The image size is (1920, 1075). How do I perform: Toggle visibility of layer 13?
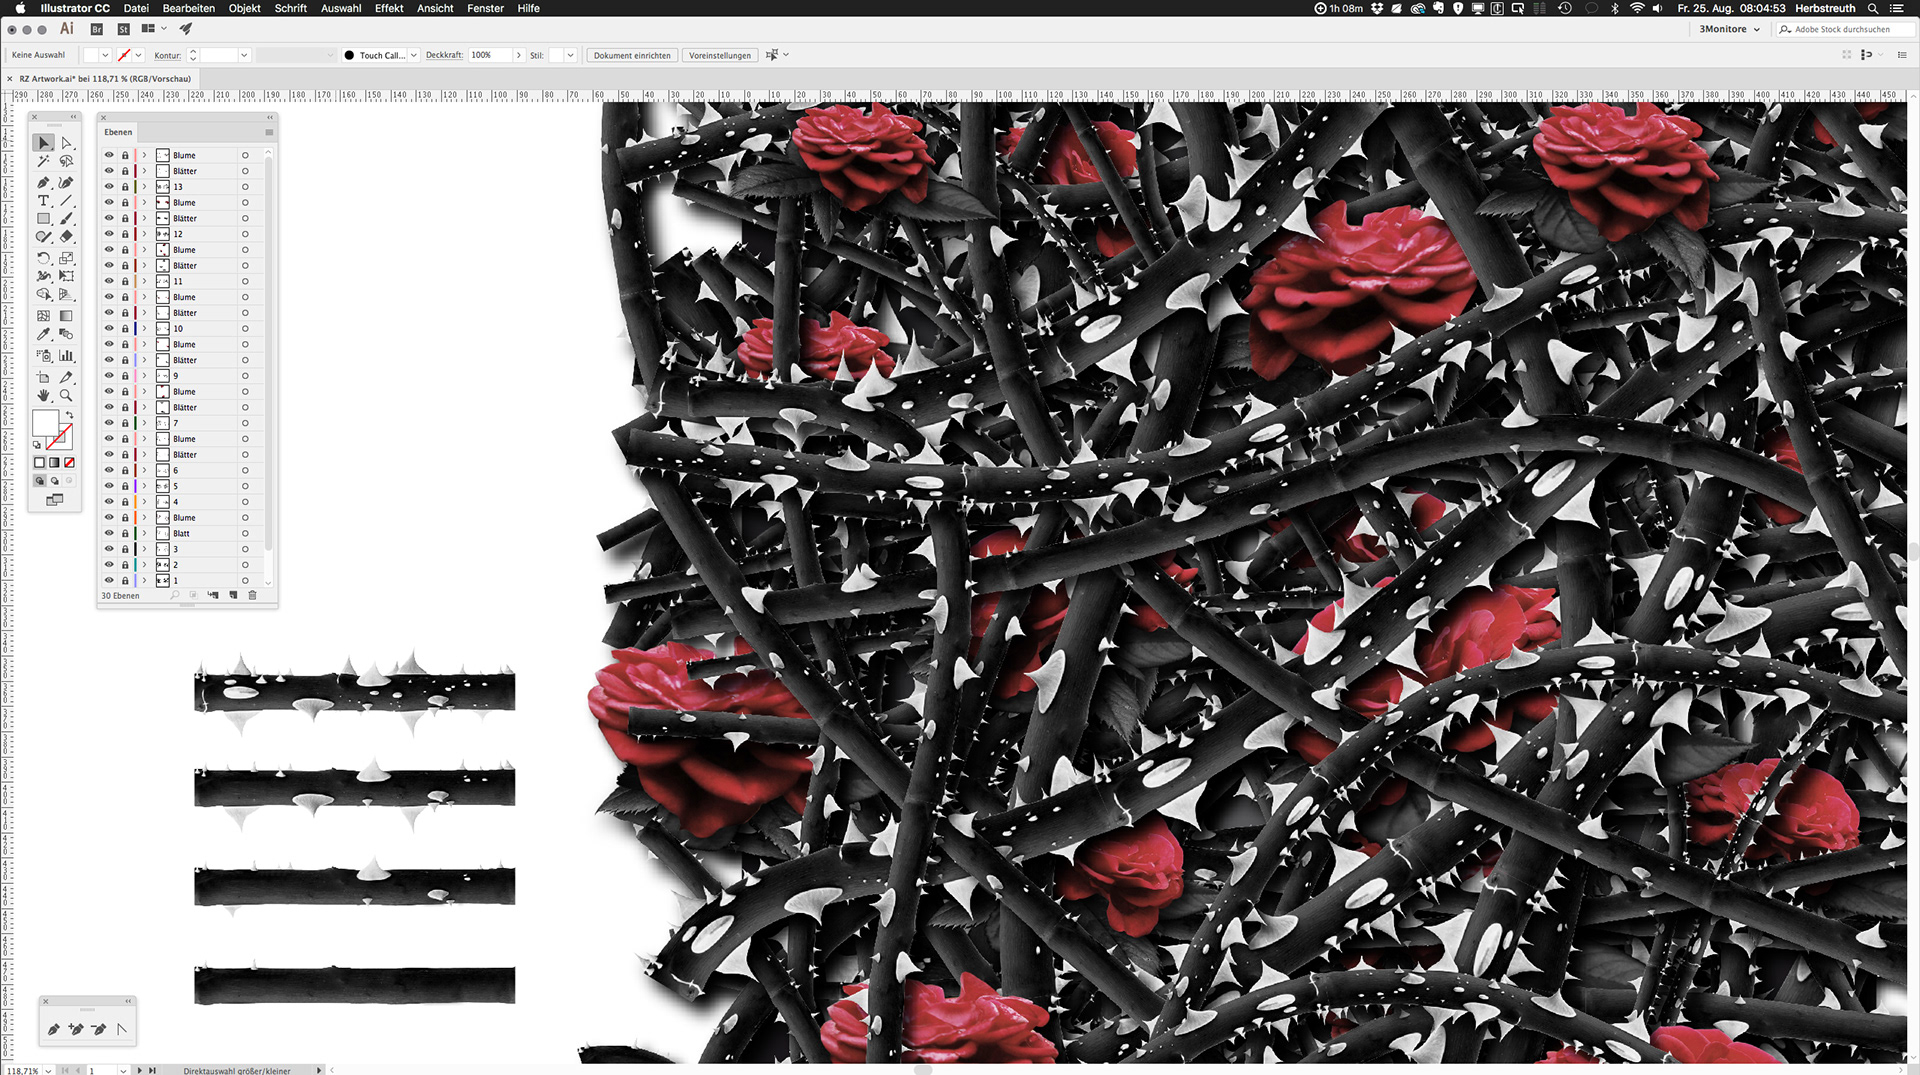point(109,187)
